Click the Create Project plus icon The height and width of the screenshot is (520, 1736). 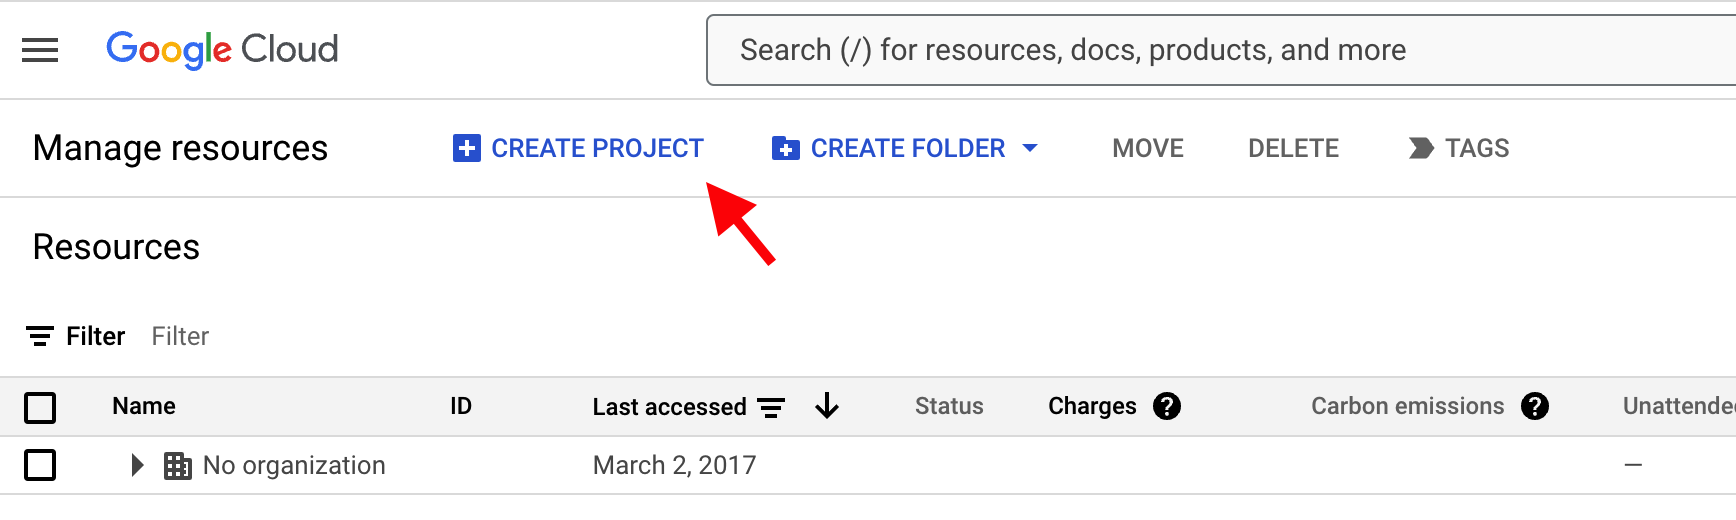467,148
